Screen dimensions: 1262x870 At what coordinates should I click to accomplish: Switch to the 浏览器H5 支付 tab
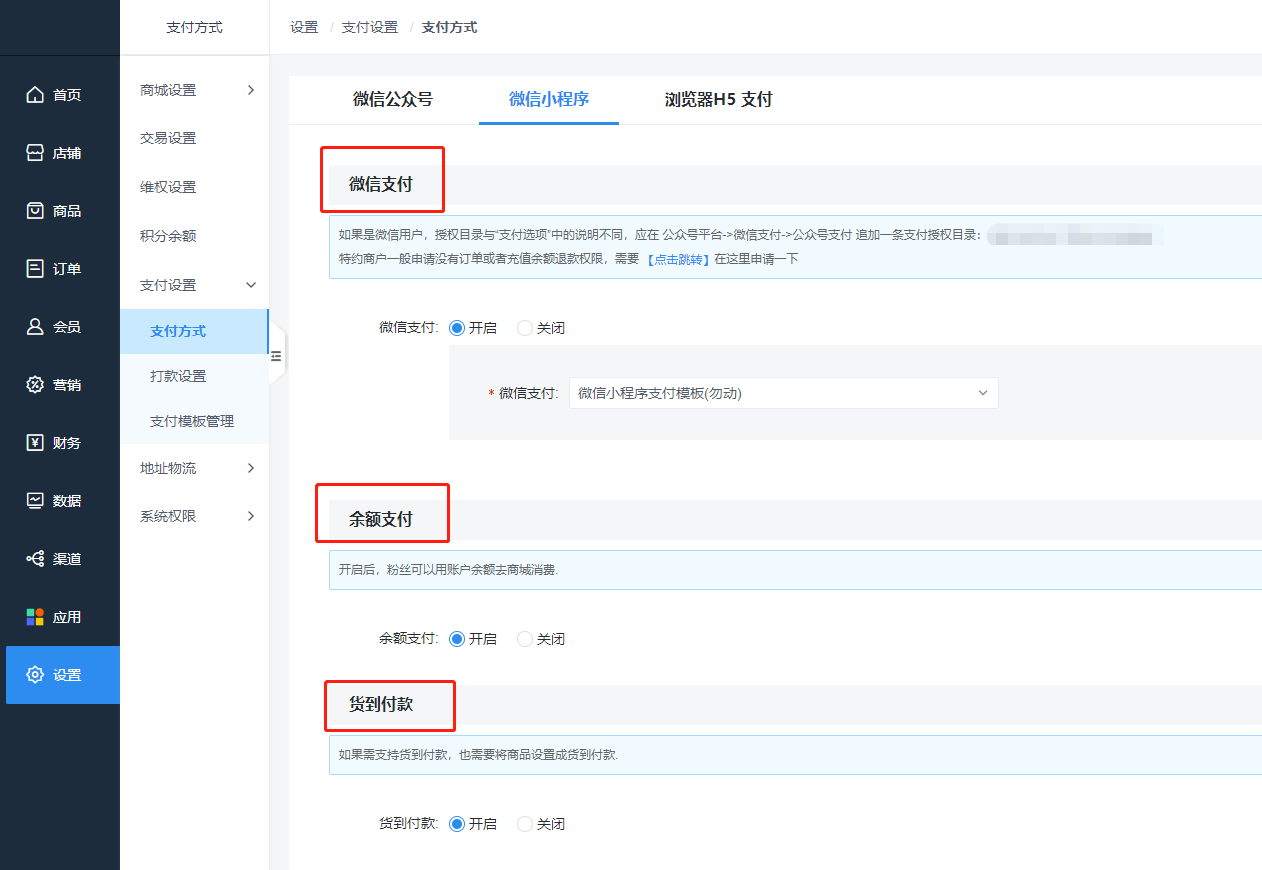click(x=718, y=100)
